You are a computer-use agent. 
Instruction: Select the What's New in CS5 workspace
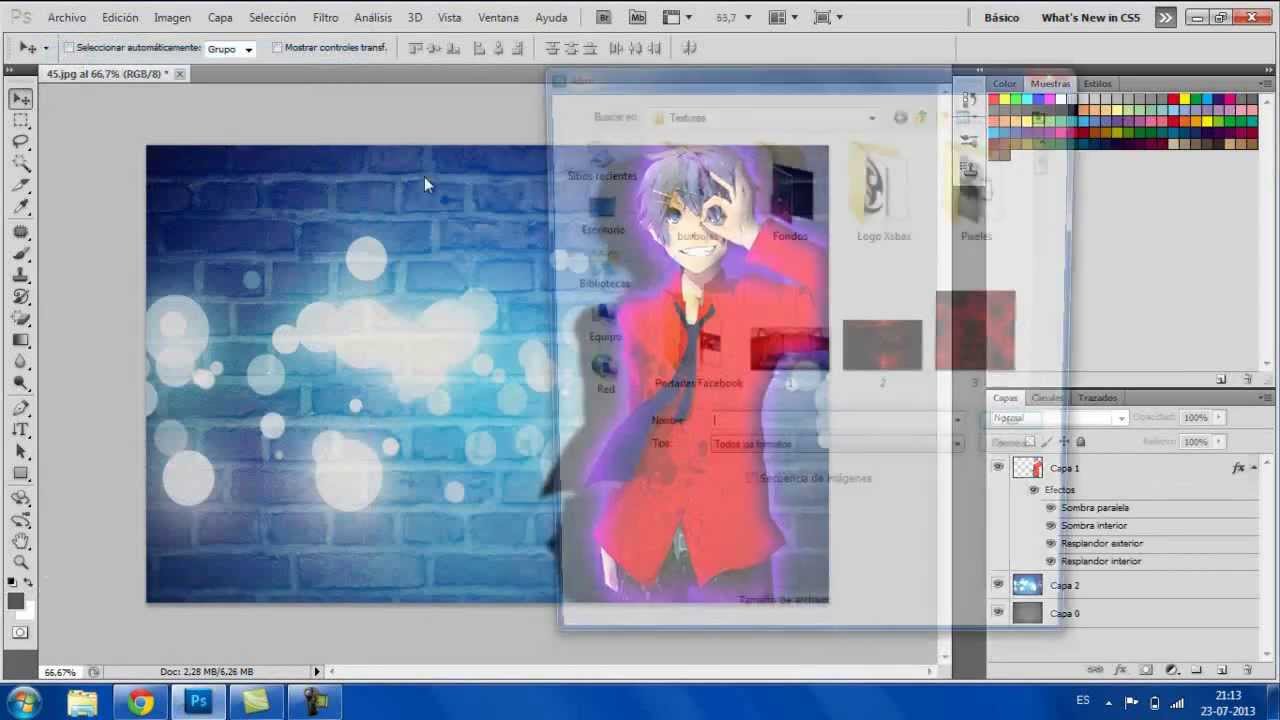pyautogui.click(x=1090, y=18)
